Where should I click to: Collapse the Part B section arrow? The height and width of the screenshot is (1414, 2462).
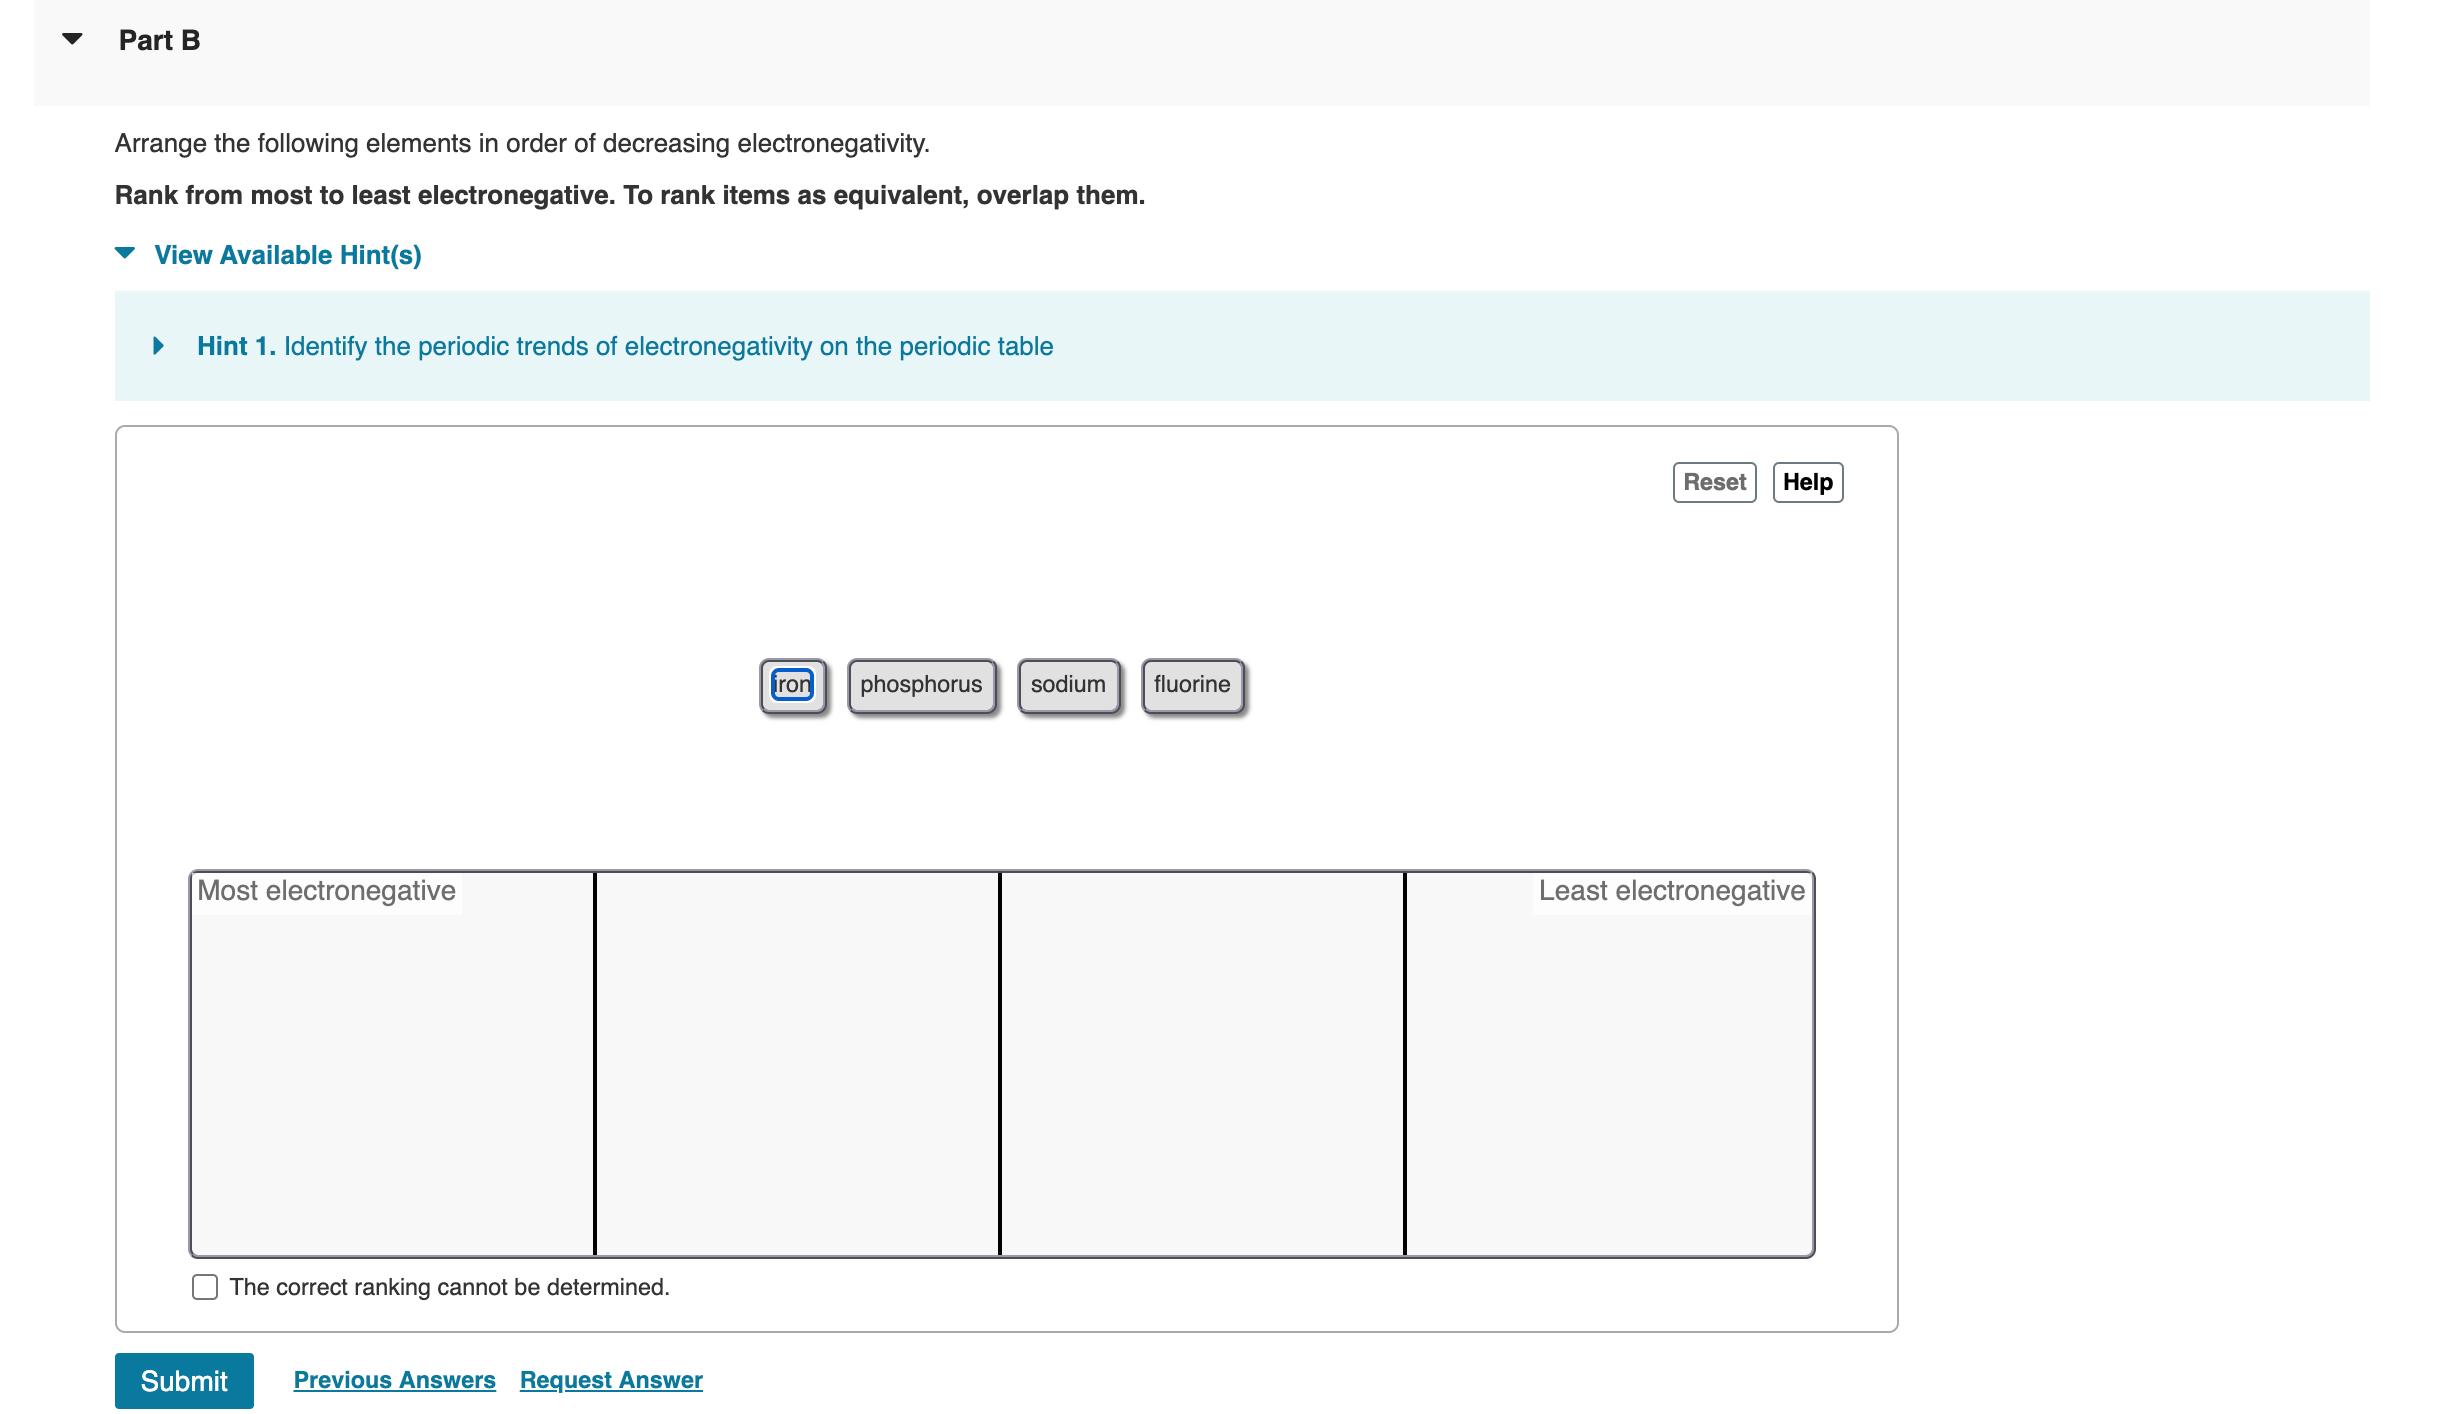[72, 40]
